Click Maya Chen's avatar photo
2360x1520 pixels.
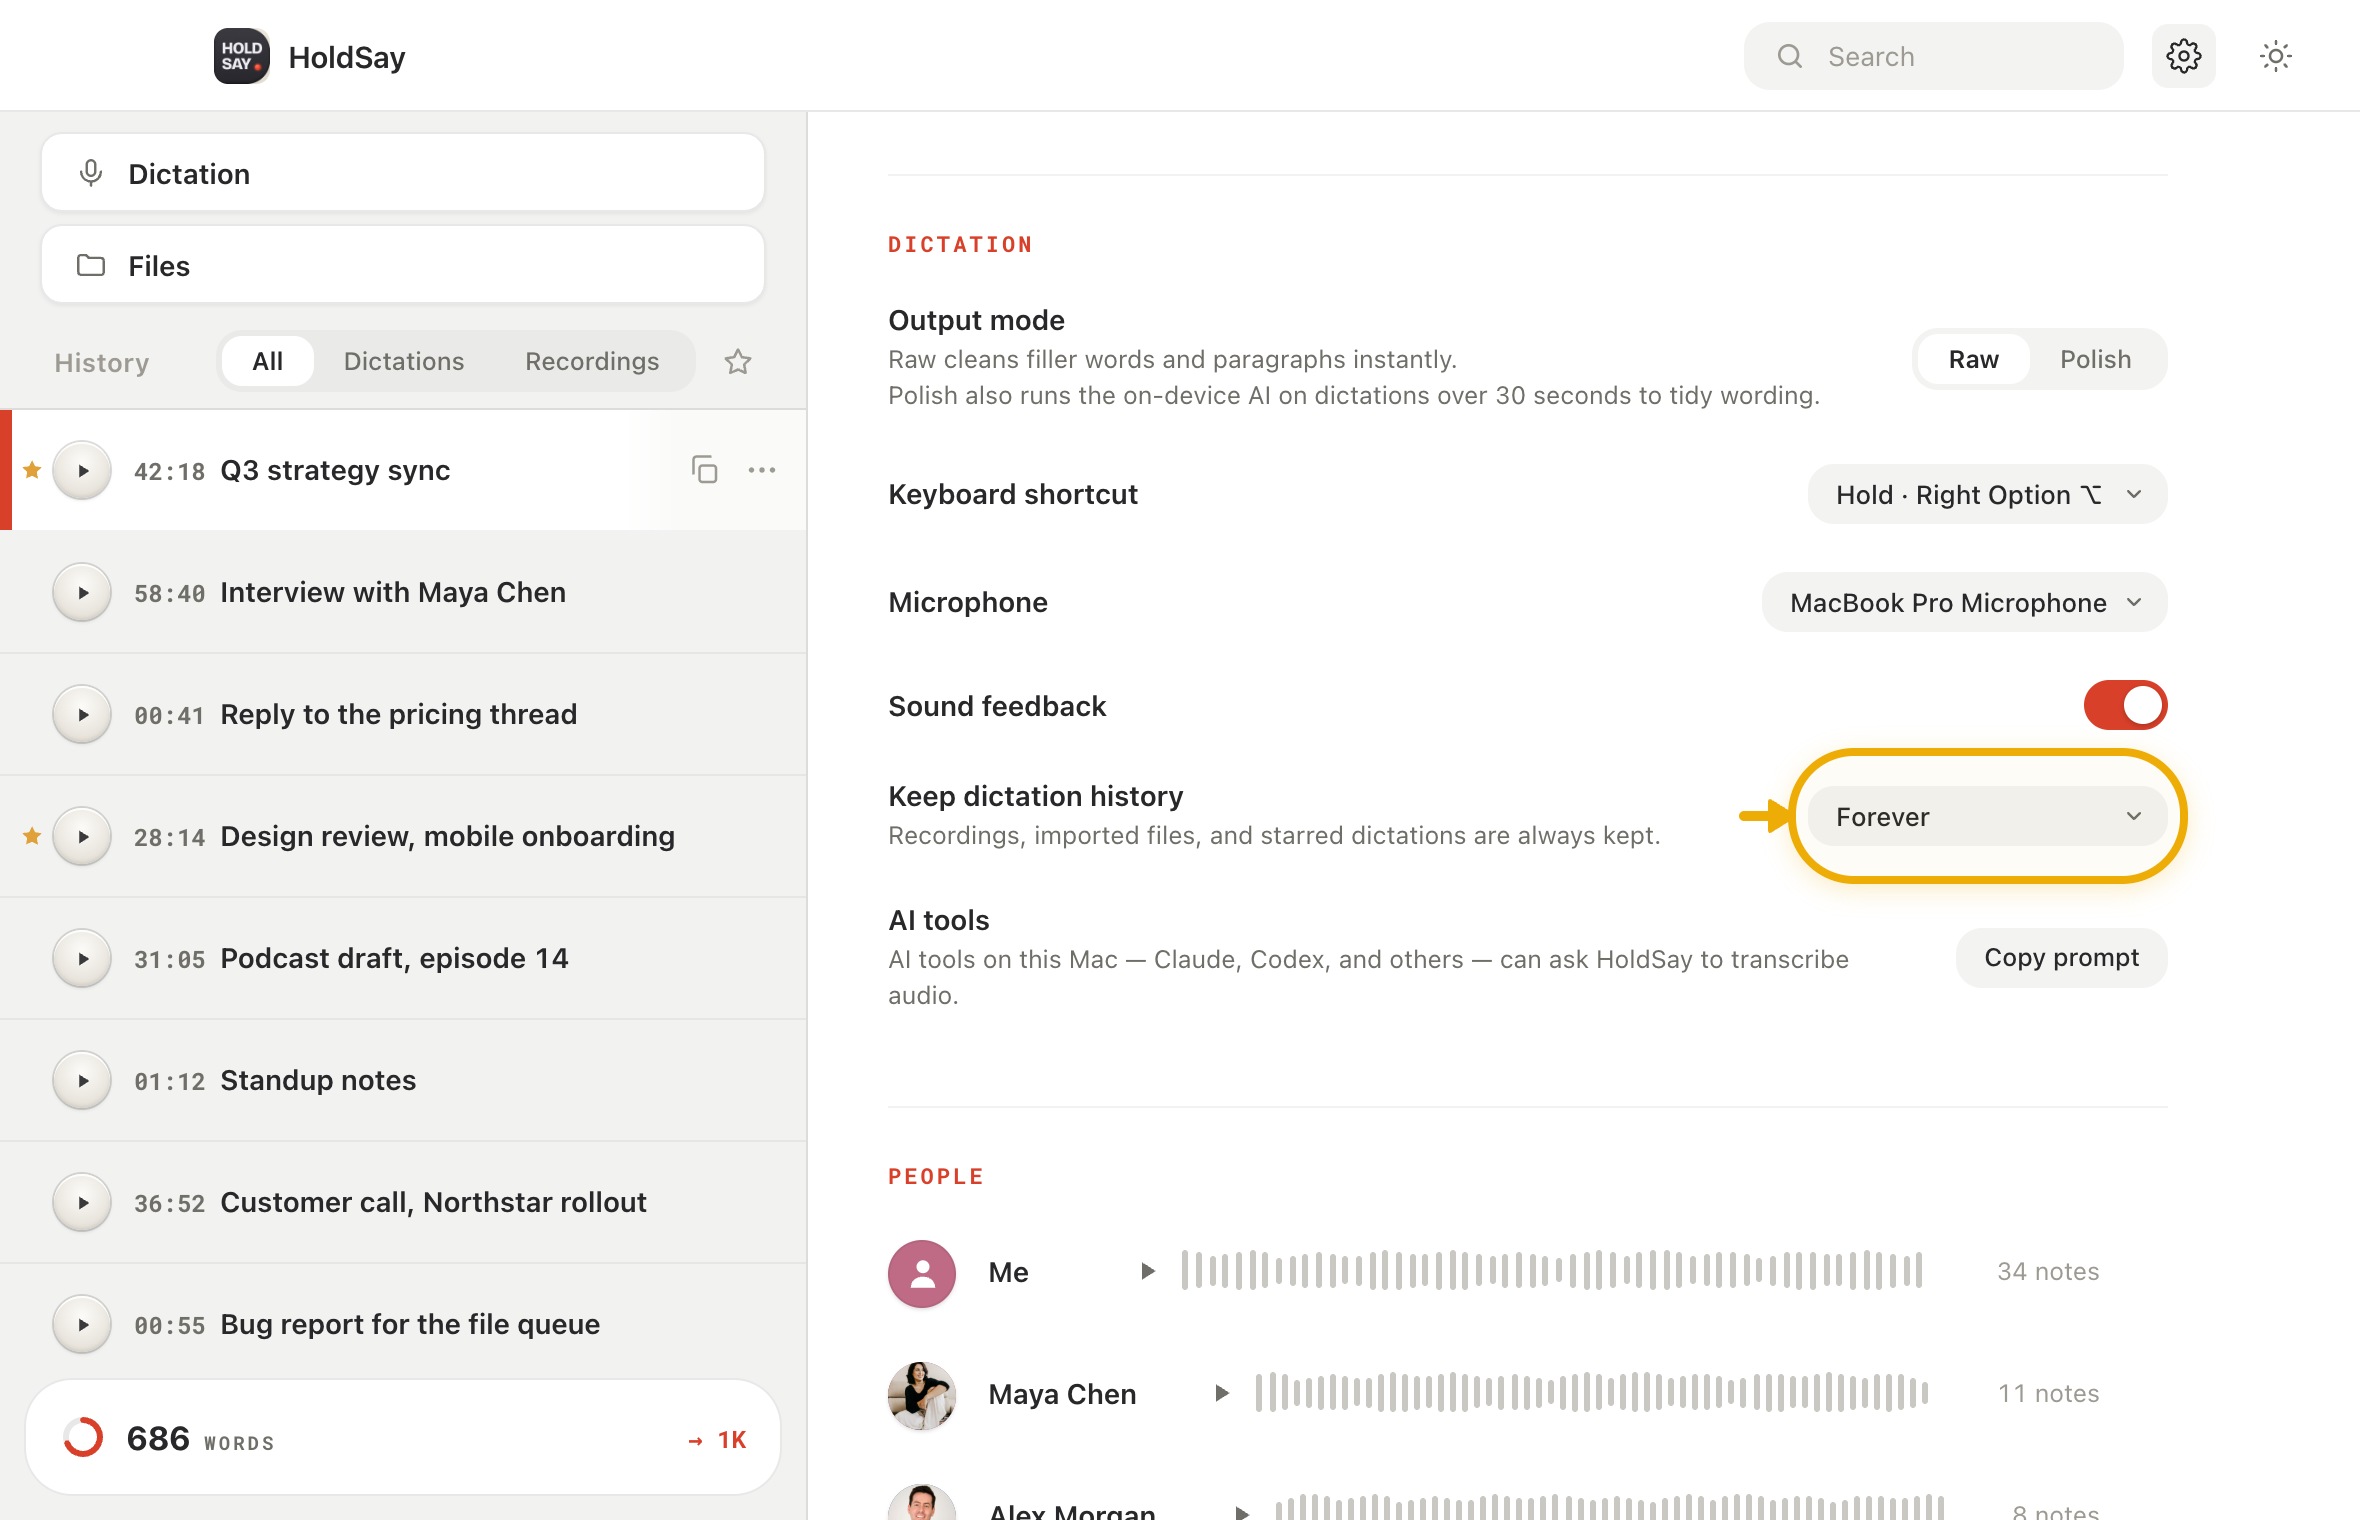click(x=922, y=1395)
